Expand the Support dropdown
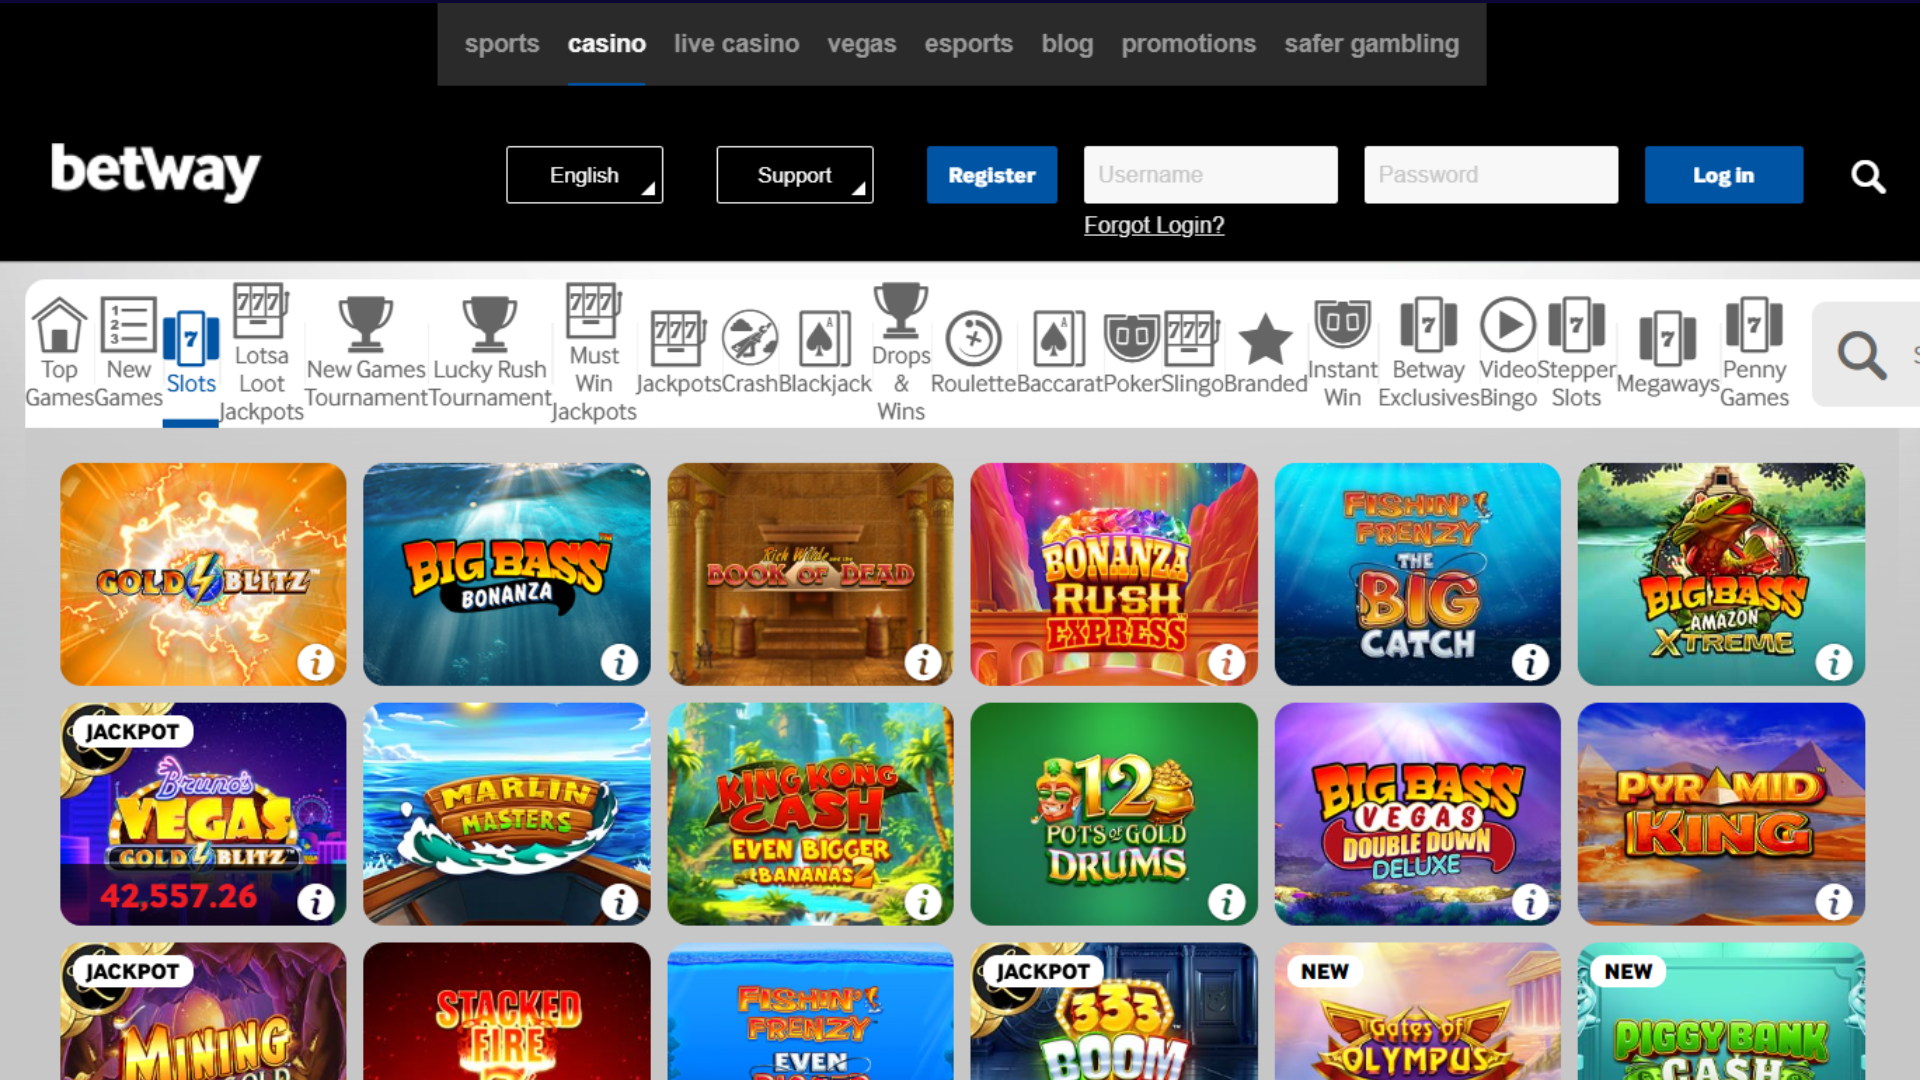Image resolution: width=1920 pixels, height=1080 pixels. pyautogui.click(x=795, y=175)
